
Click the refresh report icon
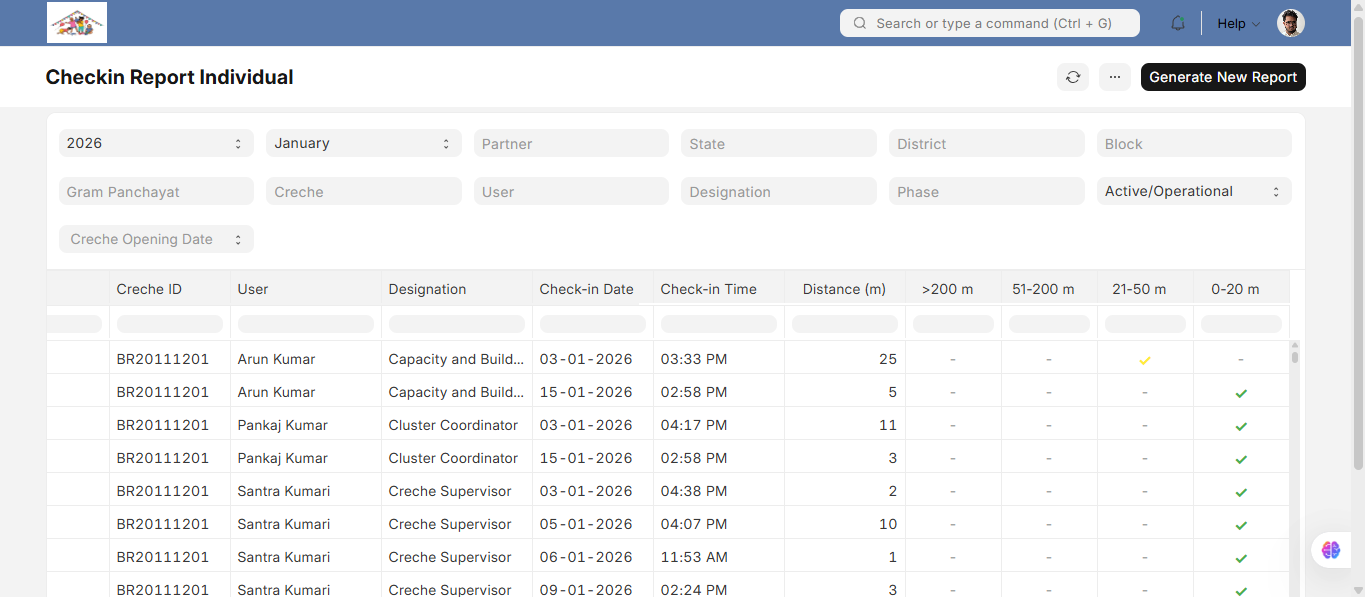click(1073, 77)
